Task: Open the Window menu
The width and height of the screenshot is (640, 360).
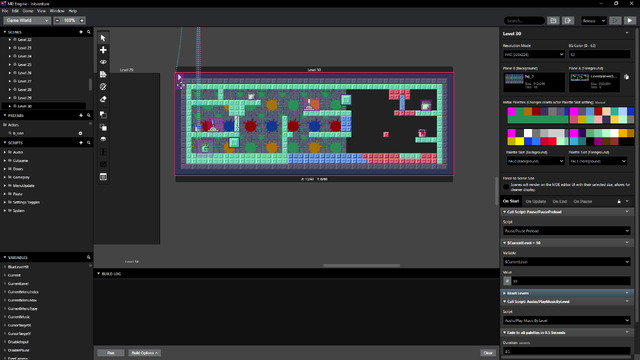Action: tap(57, 11)
